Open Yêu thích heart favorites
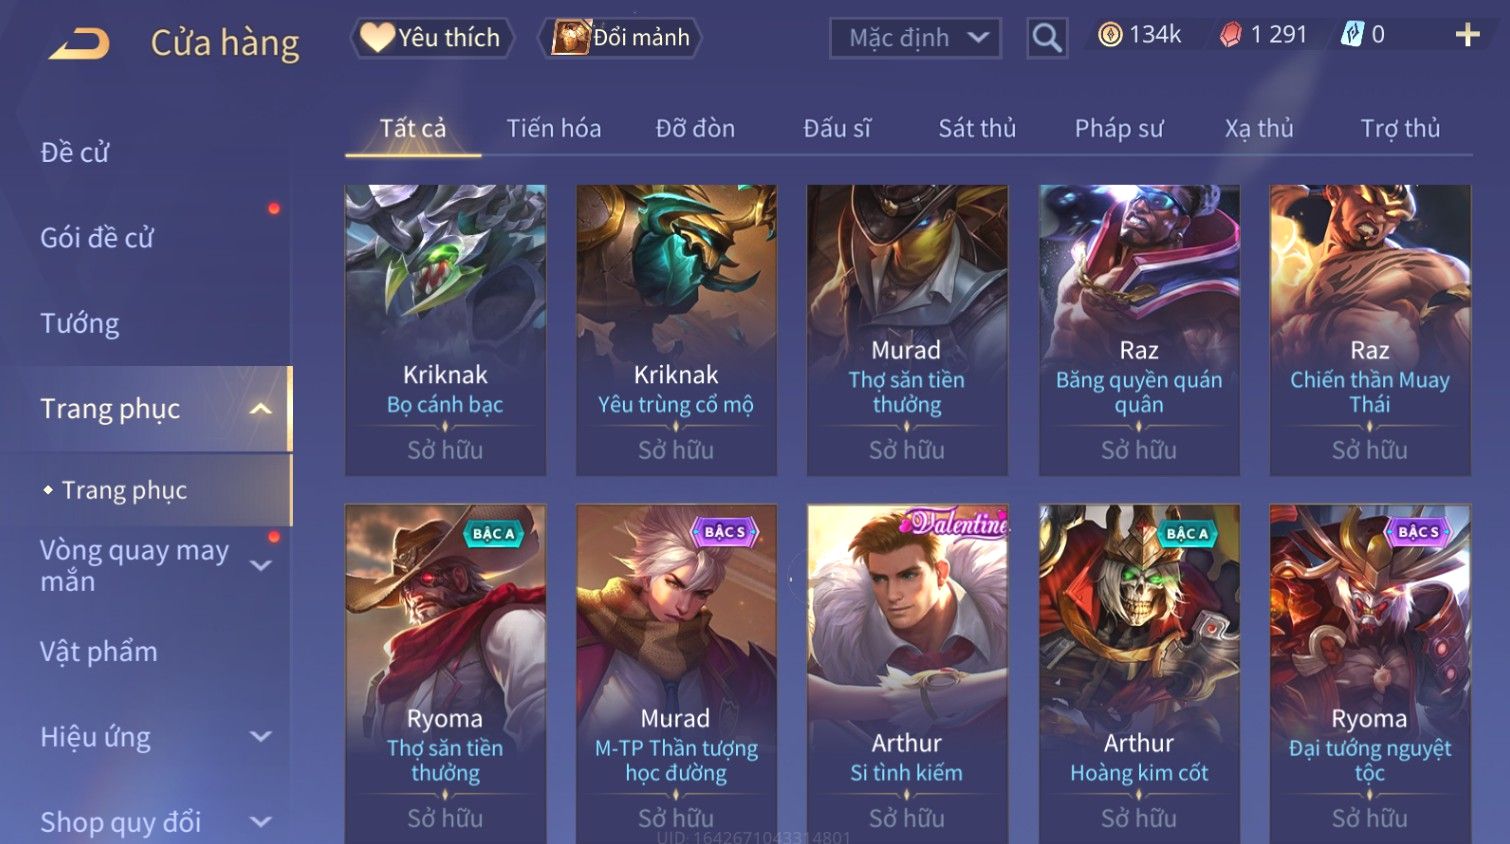Viewport: 1510px width, 844px height. coord(431,38)
